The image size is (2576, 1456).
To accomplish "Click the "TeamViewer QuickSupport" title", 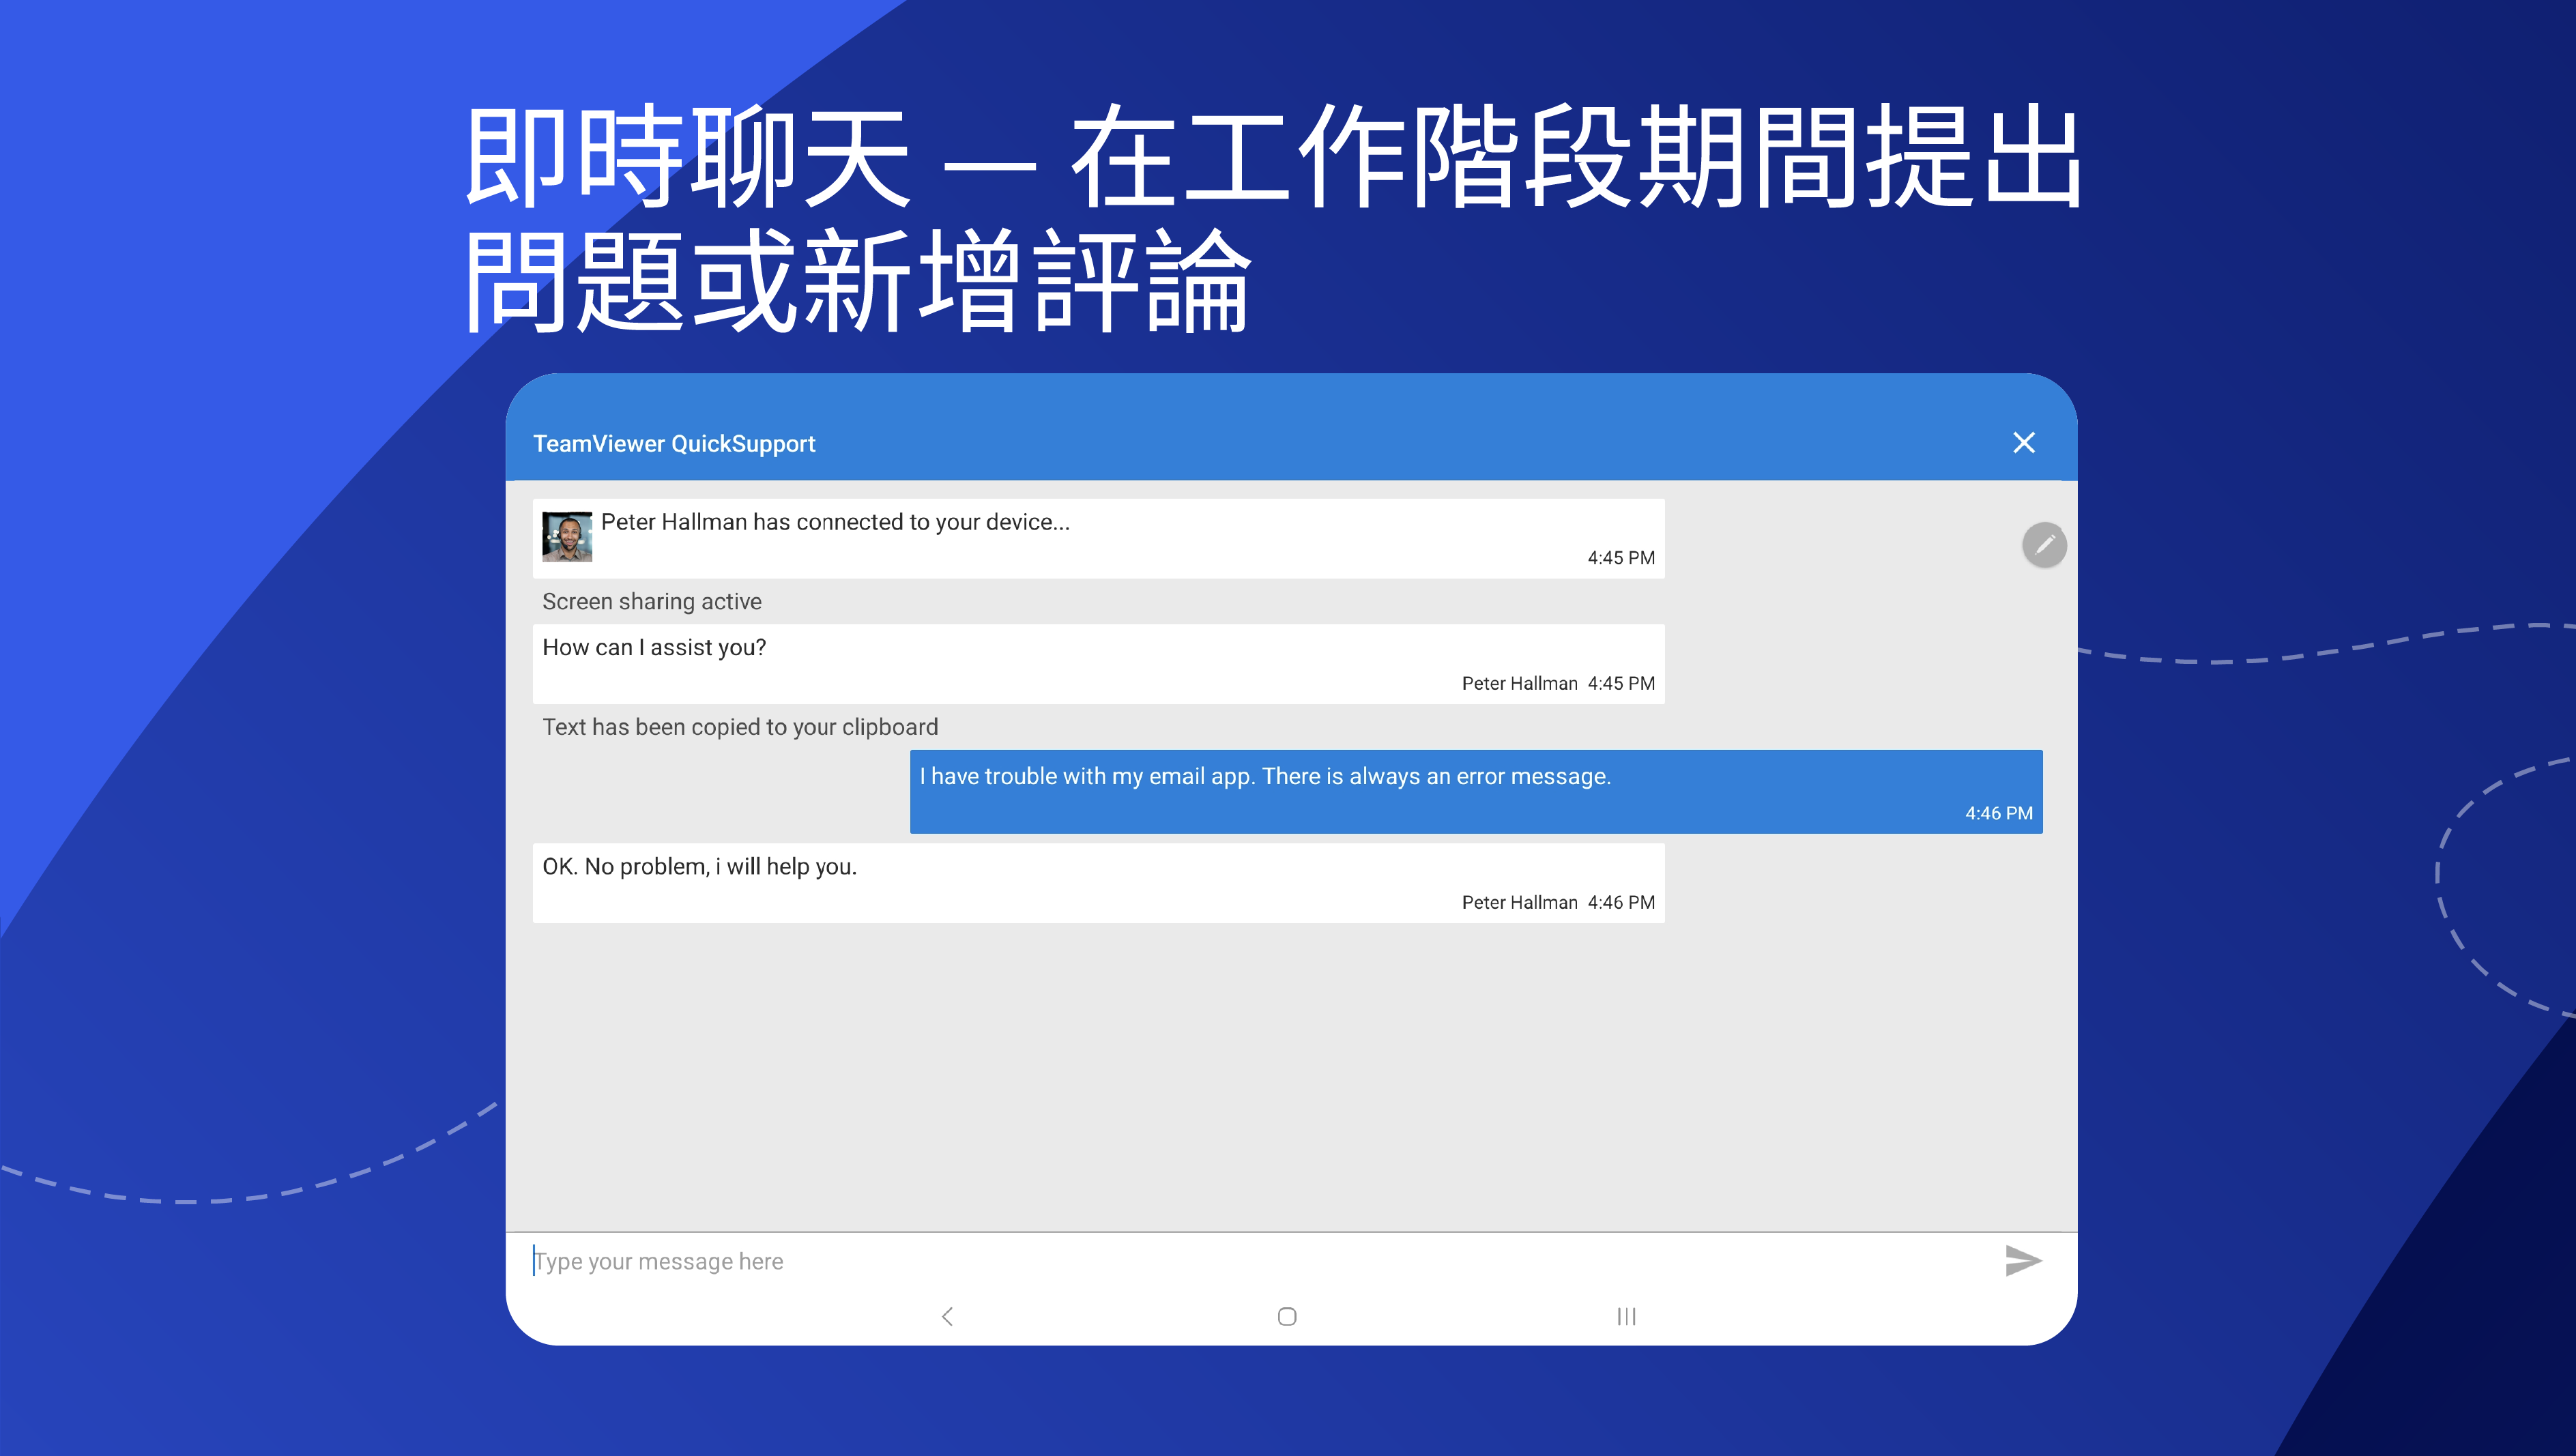I will point(674,443).
